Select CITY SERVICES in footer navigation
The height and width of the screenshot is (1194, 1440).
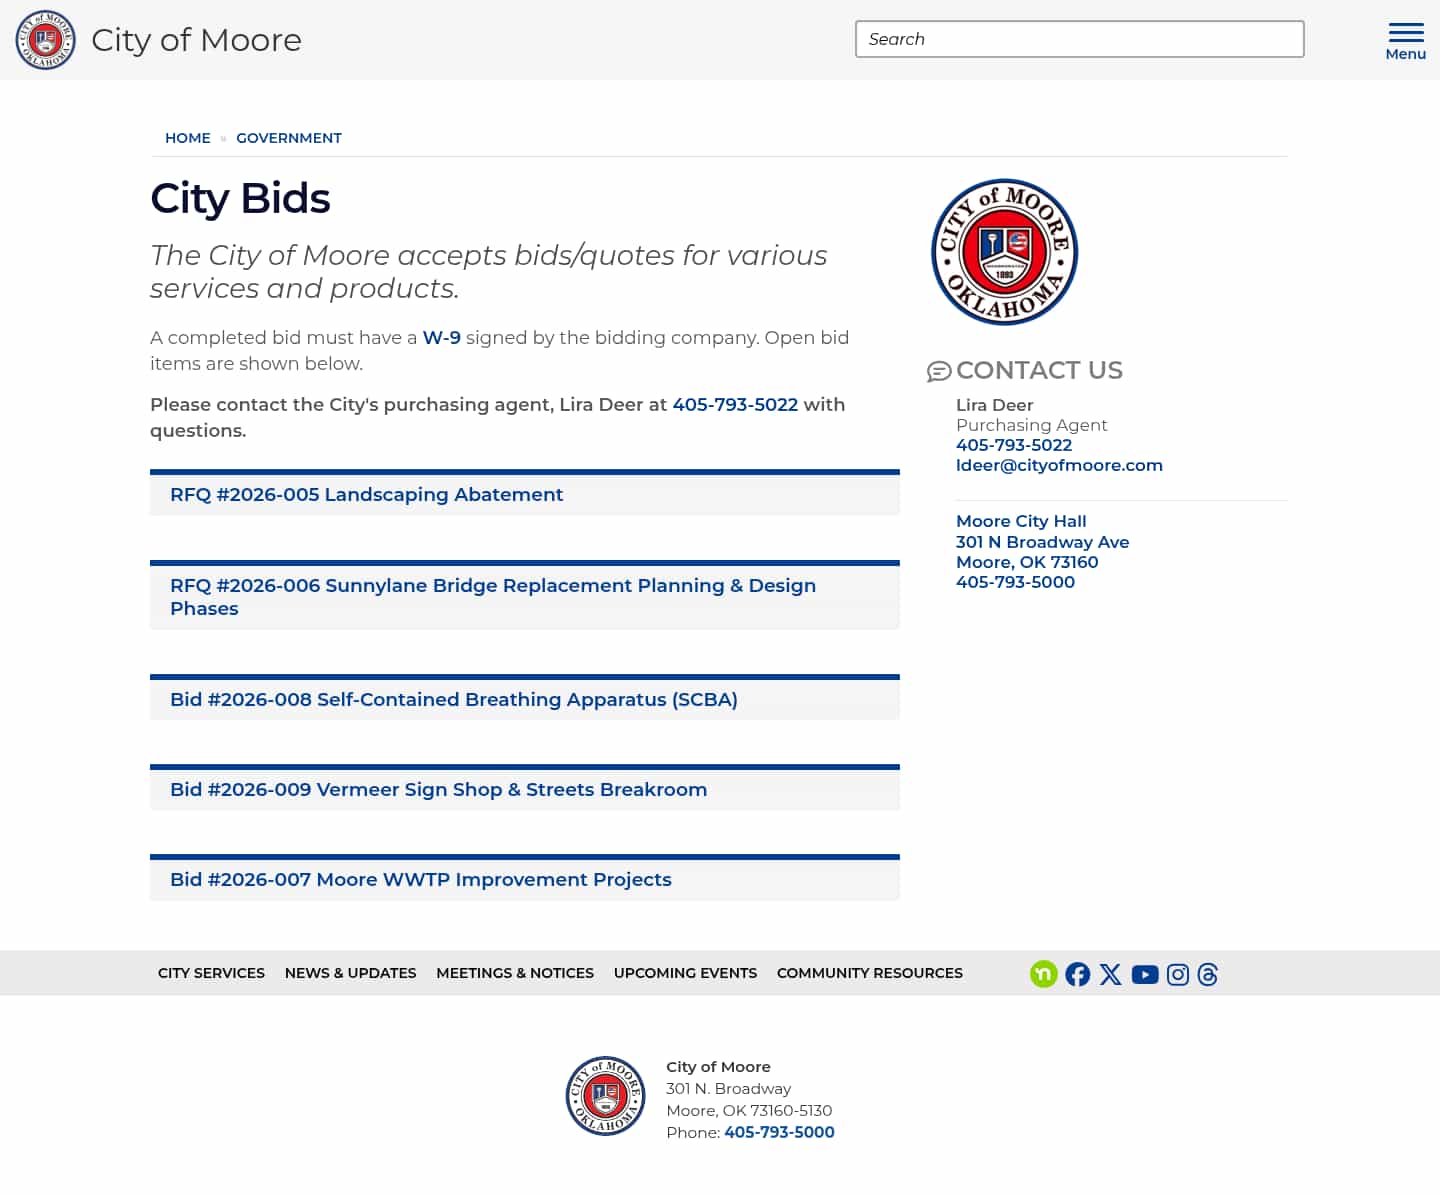coord(211,973)
